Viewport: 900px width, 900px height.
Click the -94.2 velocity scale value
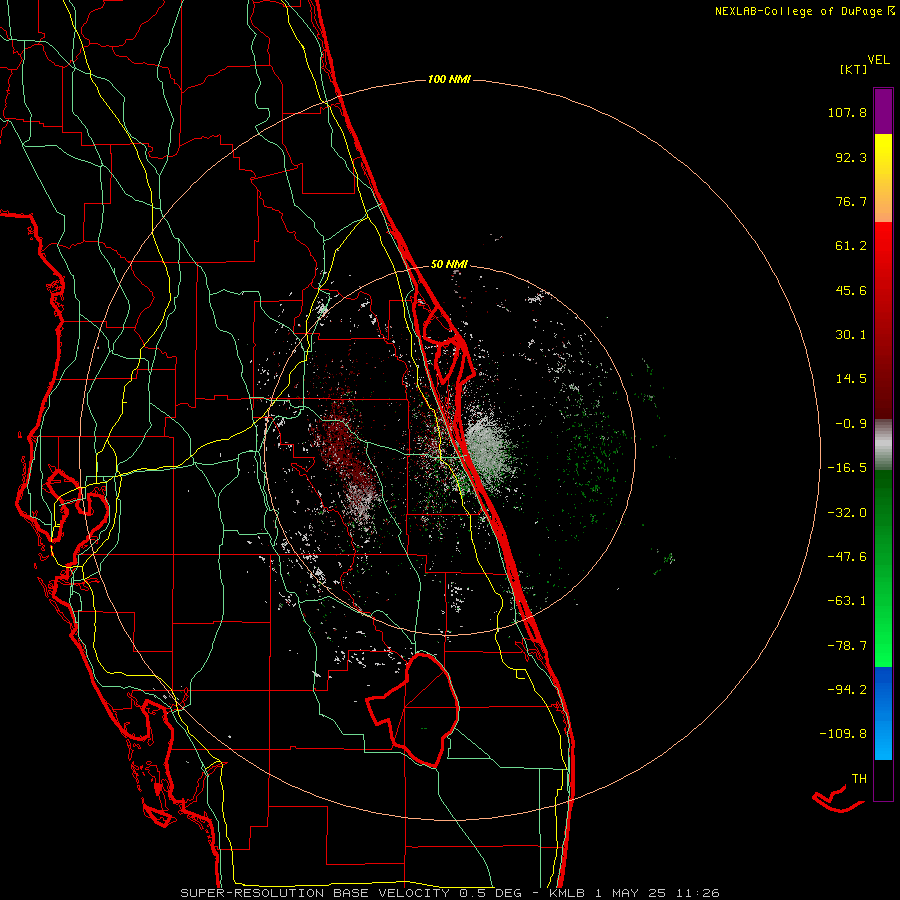(x=847, y=689)
